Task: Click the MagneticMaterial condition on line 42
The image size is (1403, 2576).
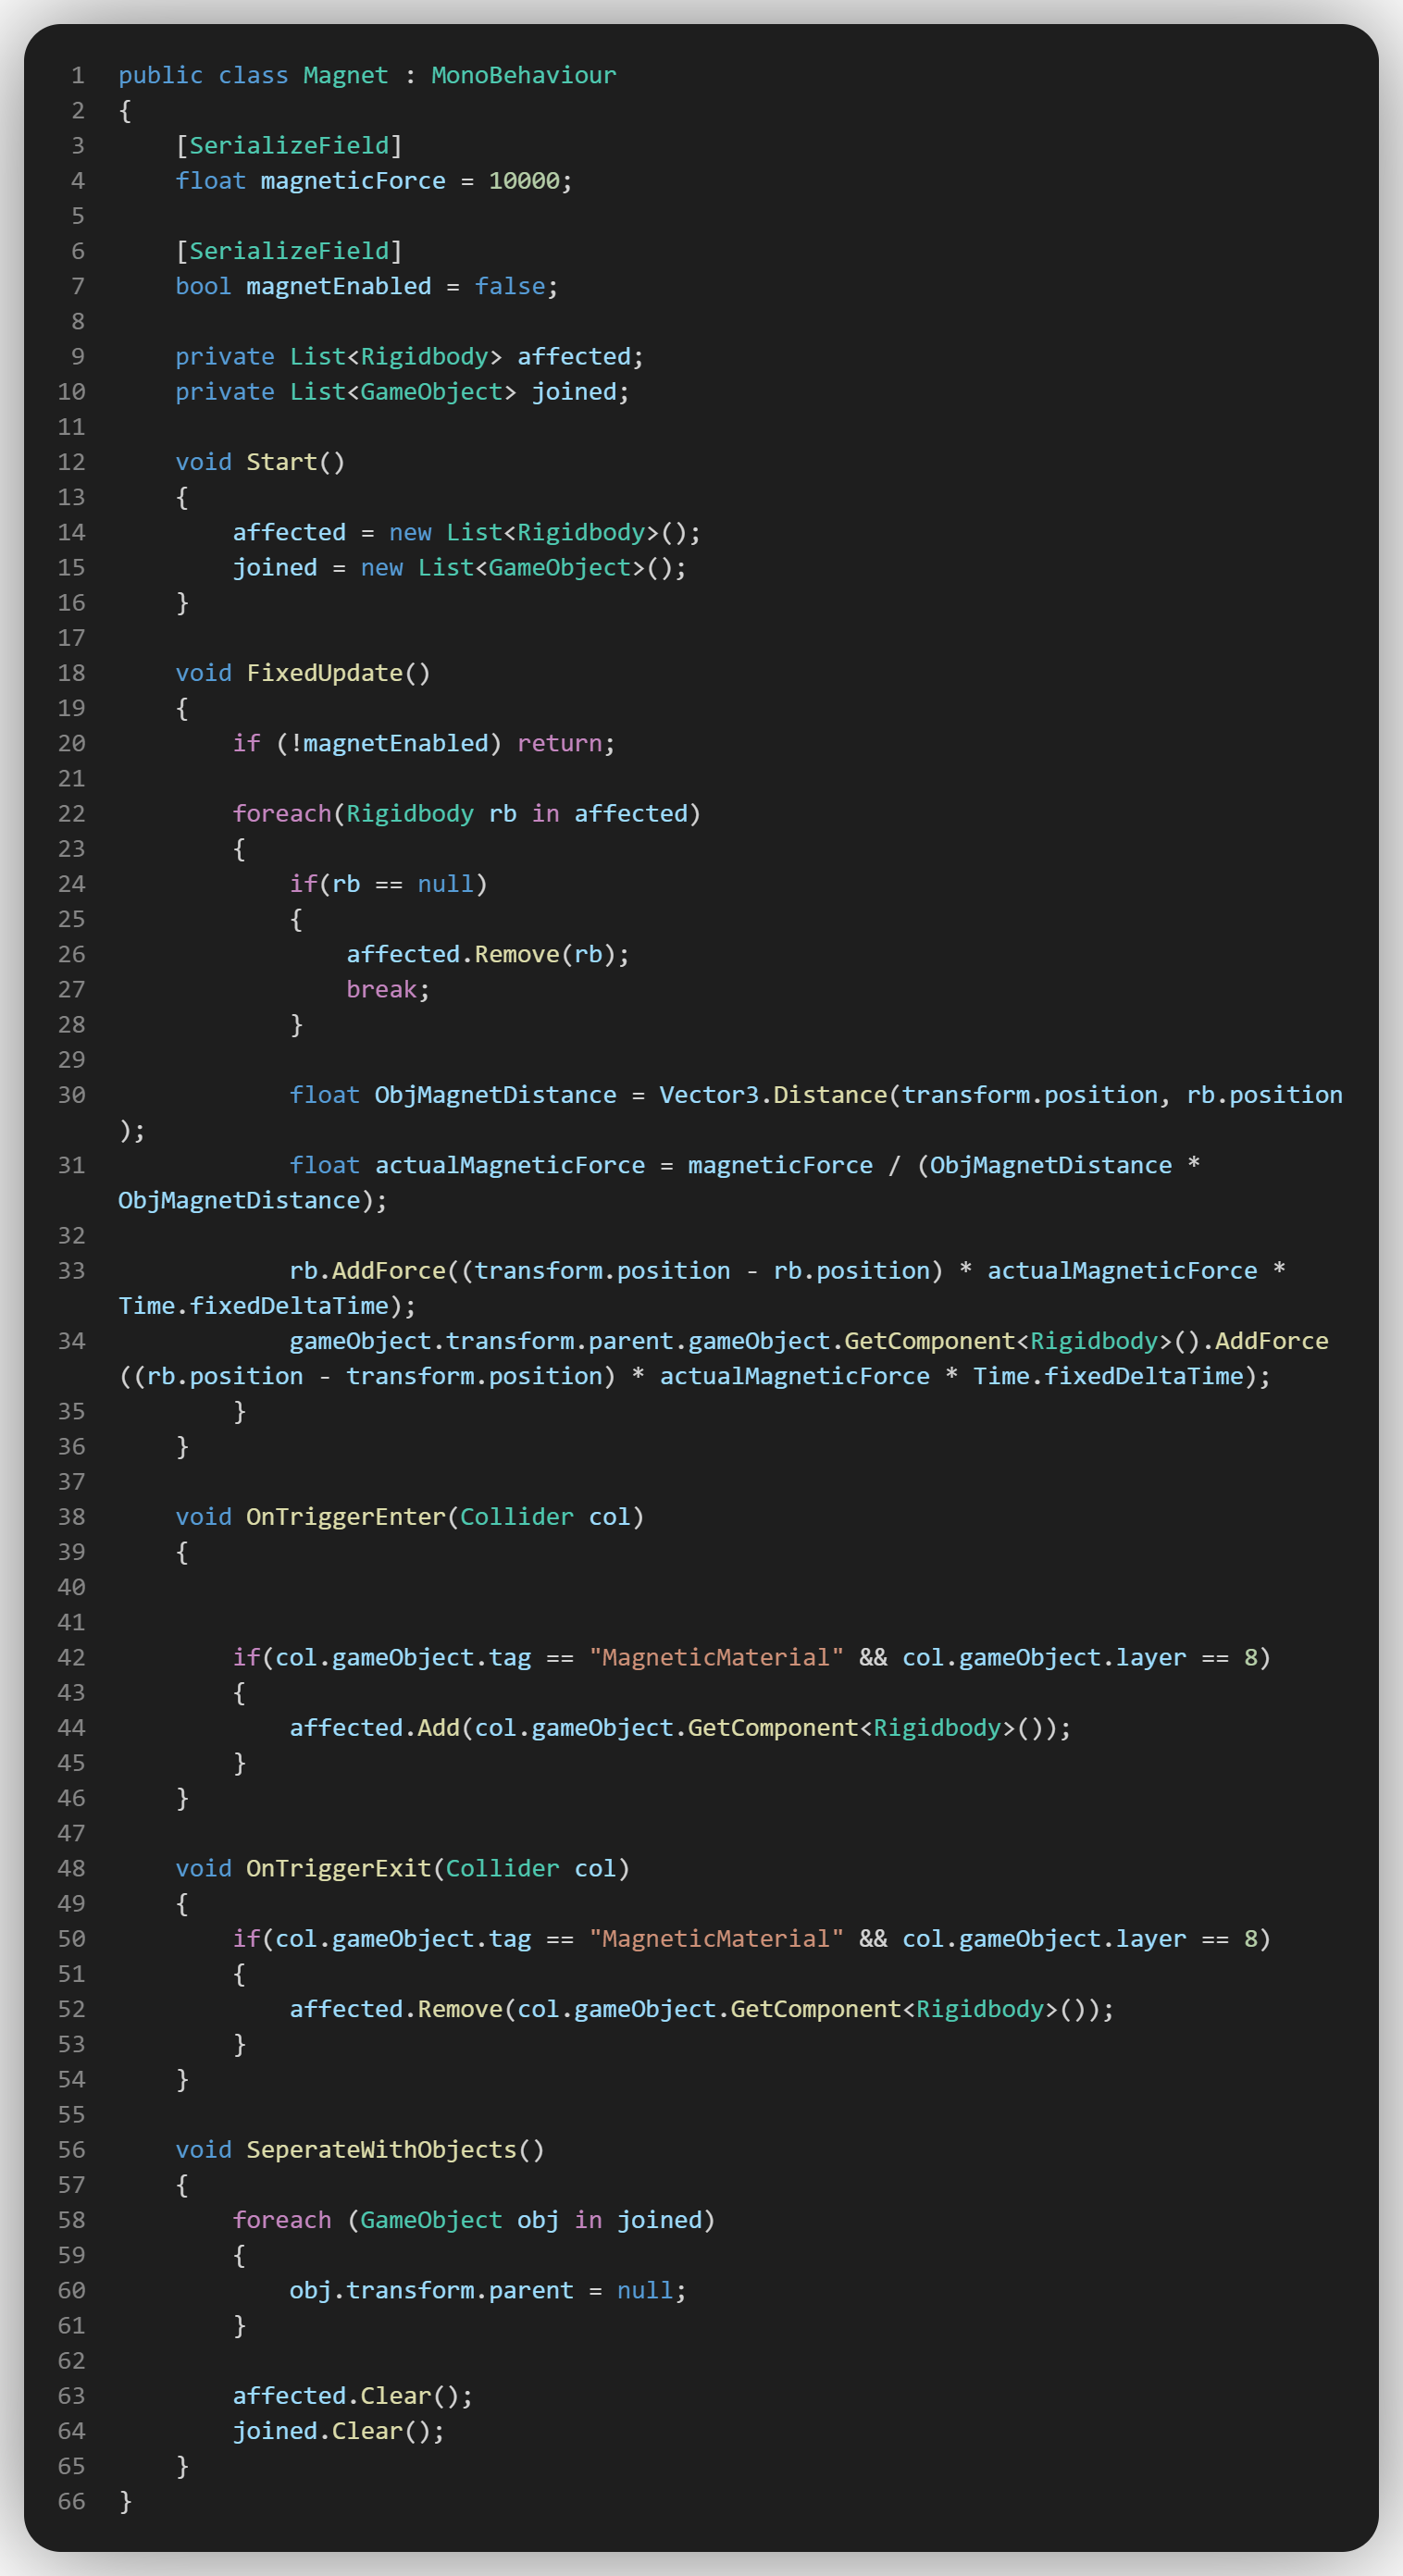Action: point(752,1658)
